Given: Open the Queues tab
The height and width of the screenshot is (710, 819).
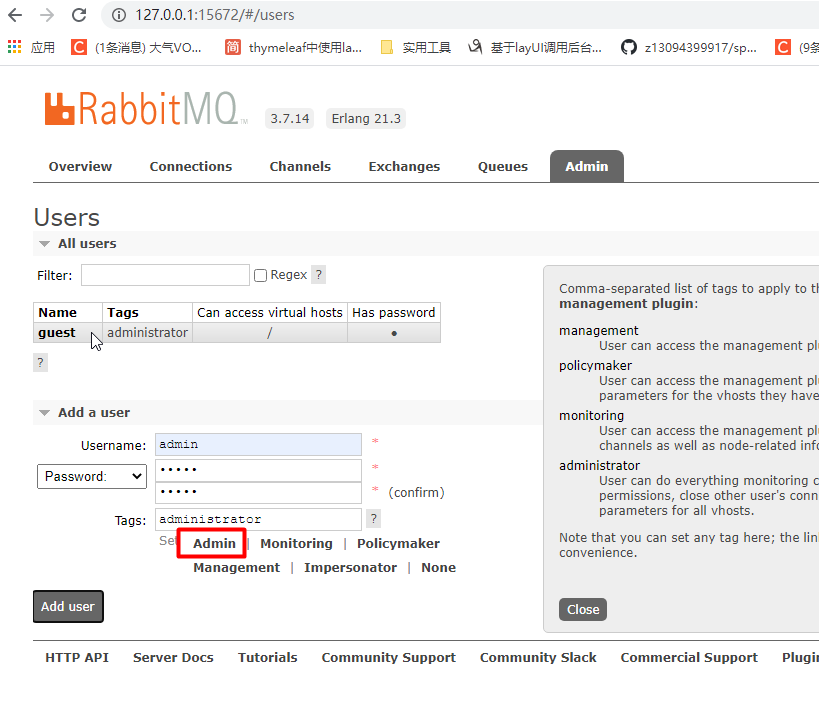Looking at the screenshot, I should [502, 166].
